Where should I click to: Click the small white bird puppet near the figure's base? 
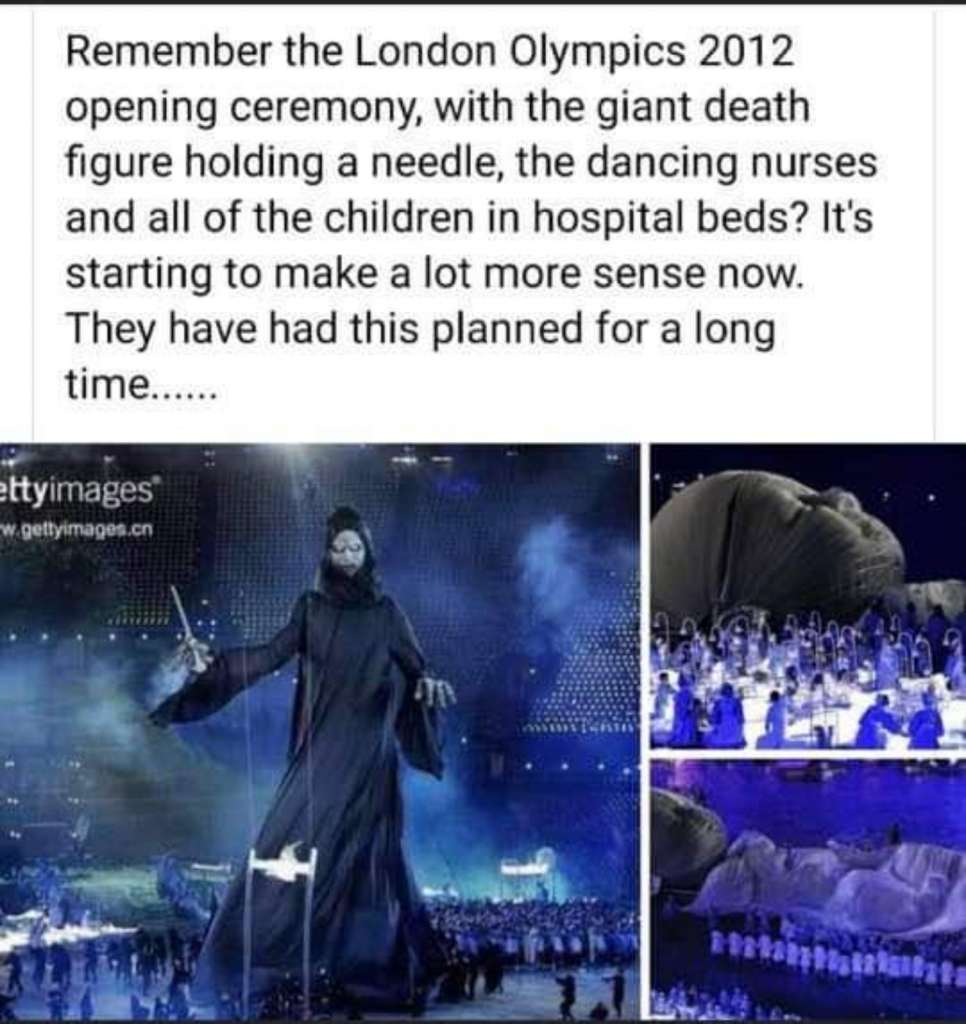[282, 857]
